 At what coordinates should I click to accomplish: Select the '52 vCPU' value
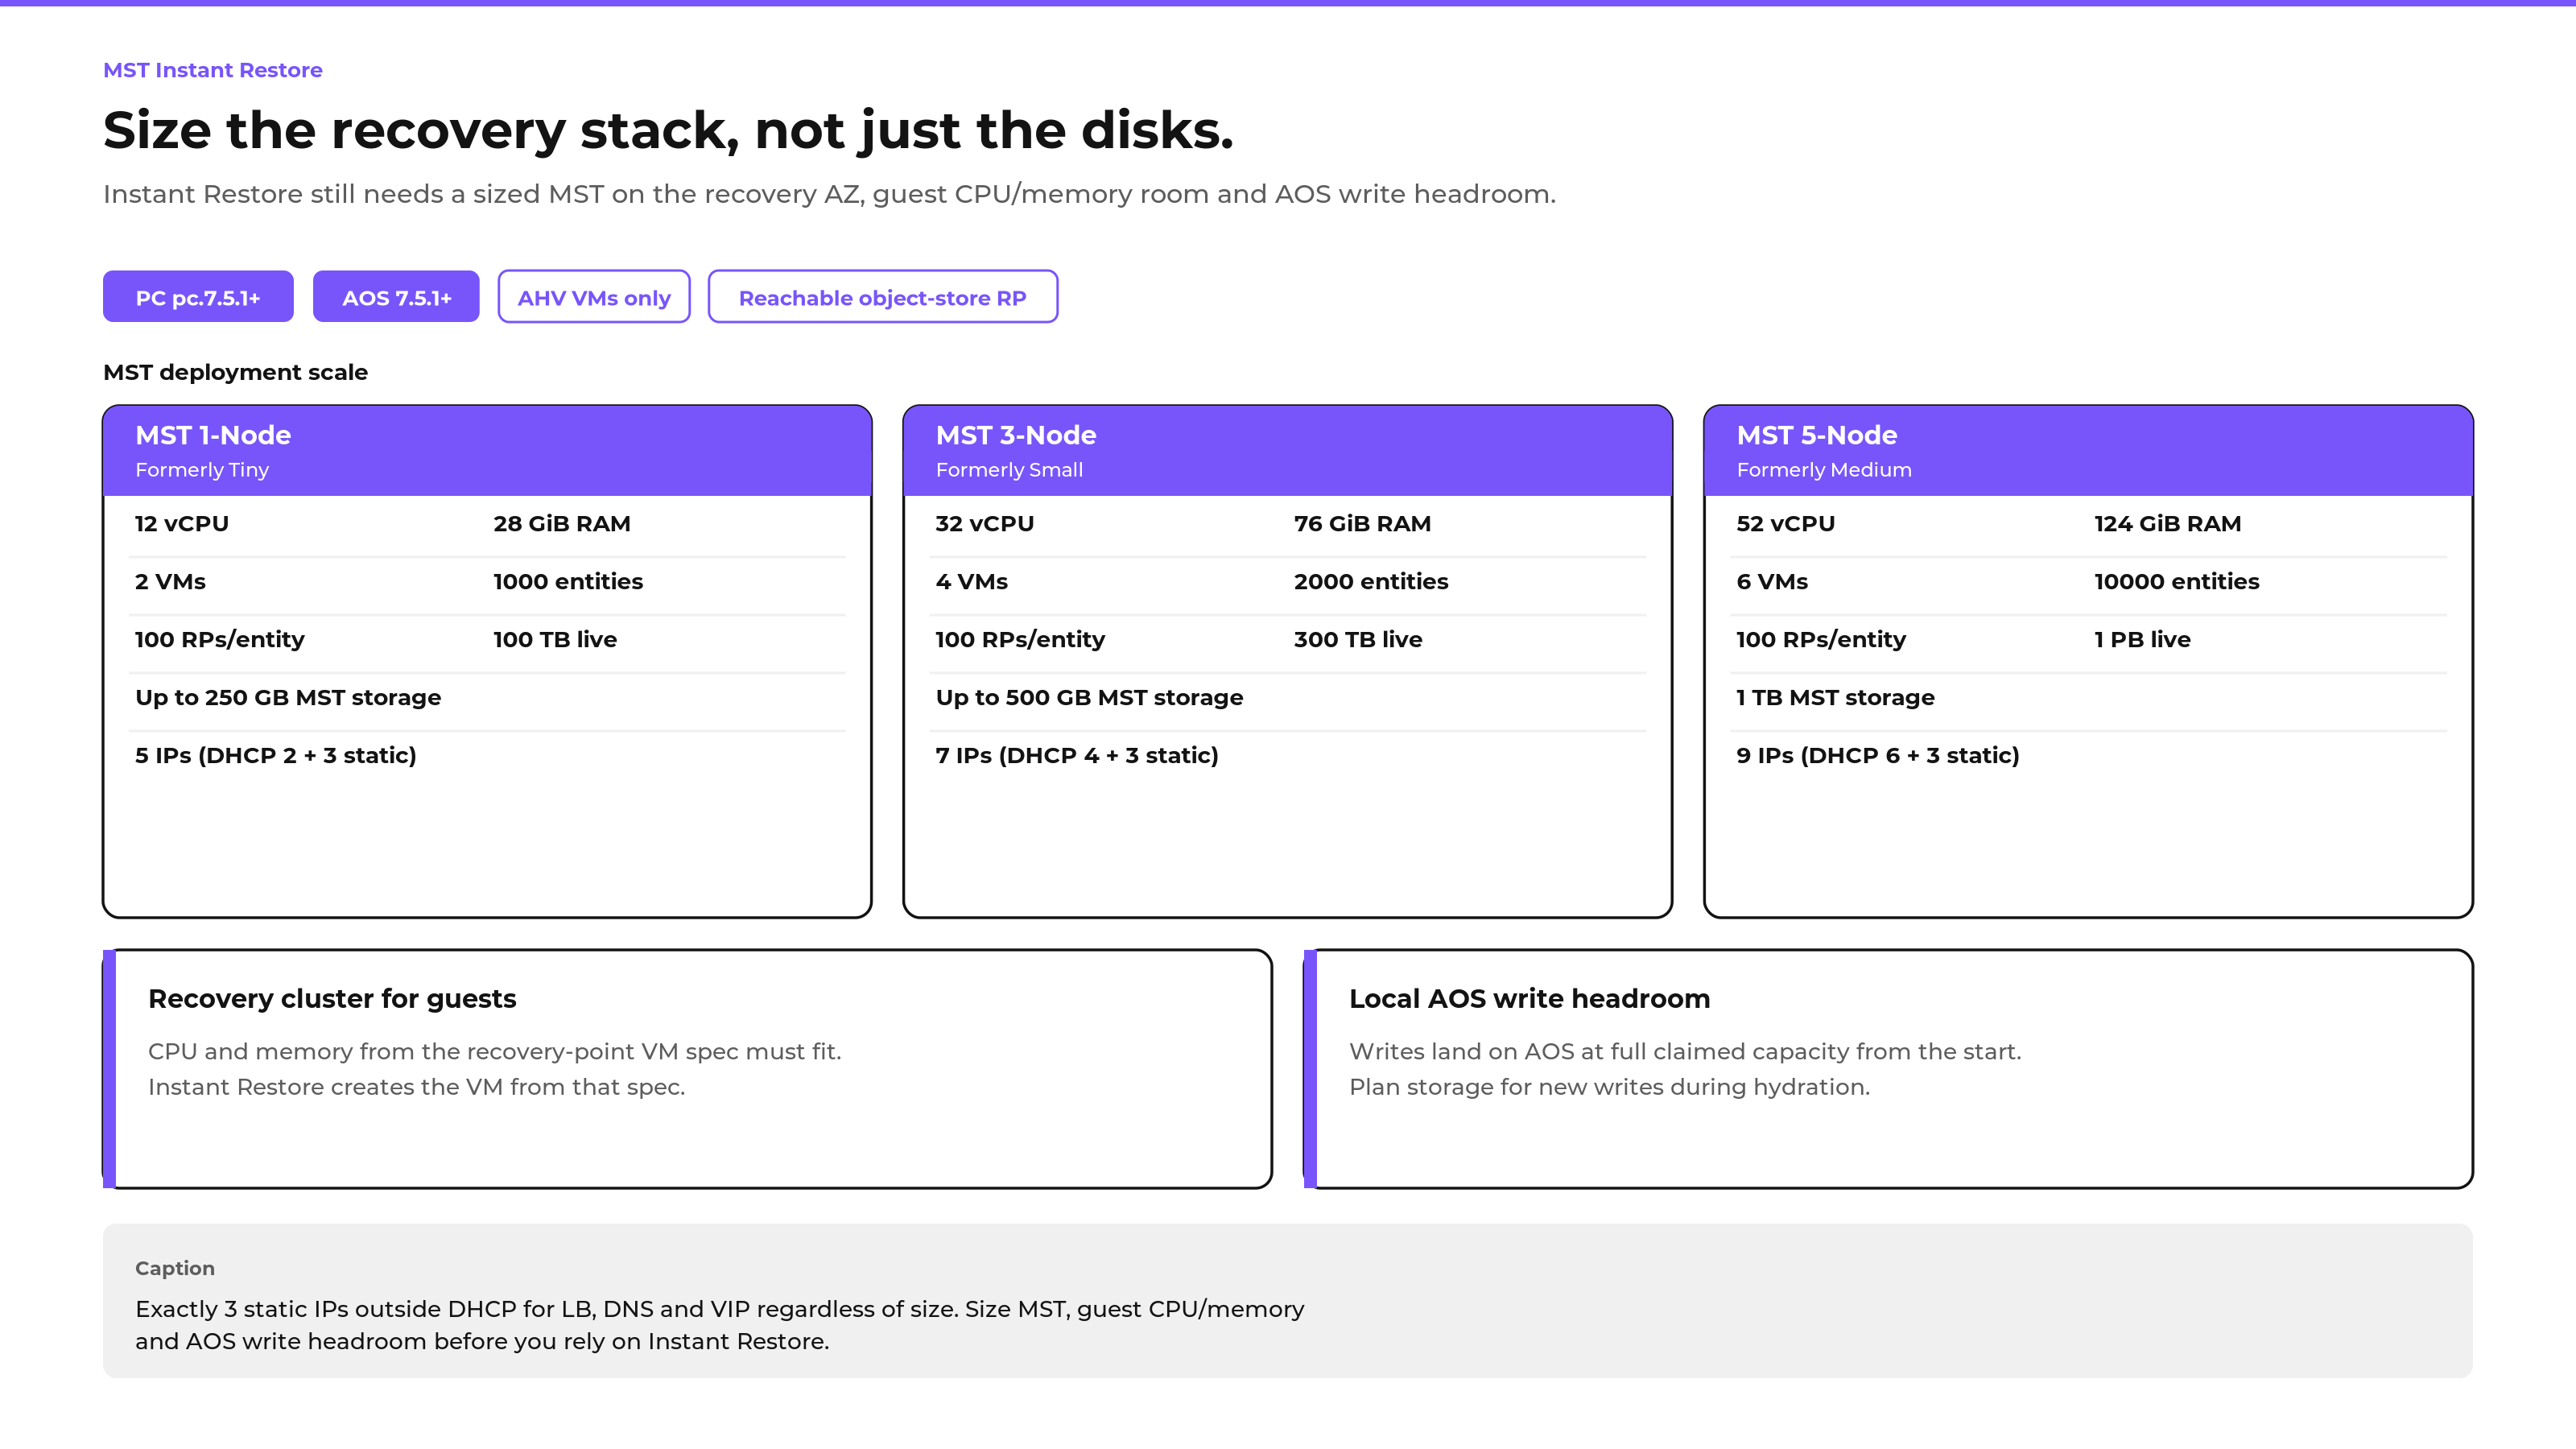[1786, 524]
